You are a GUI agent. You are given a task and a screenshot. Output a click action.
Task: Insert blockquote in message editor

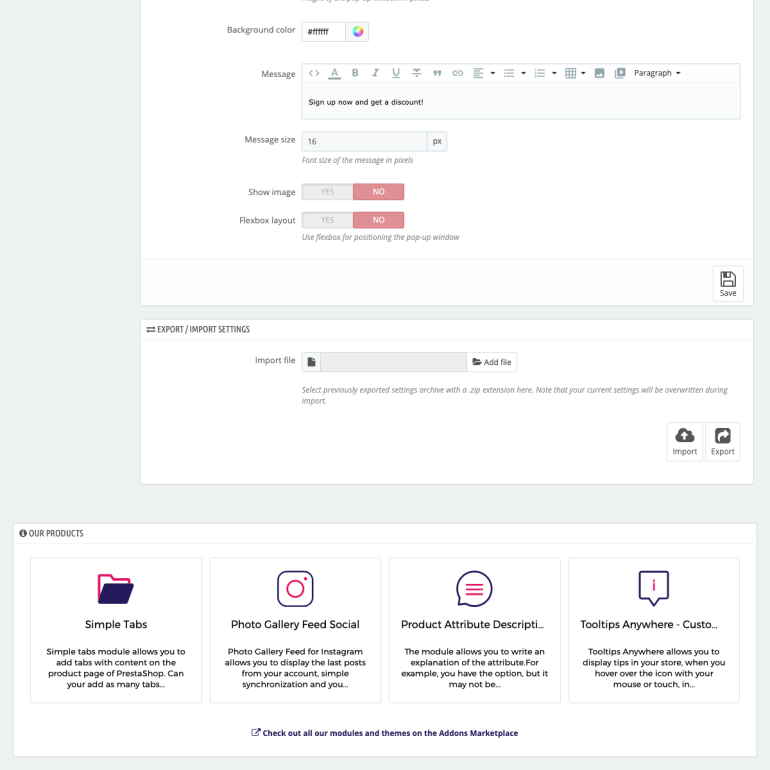point(437,73)
